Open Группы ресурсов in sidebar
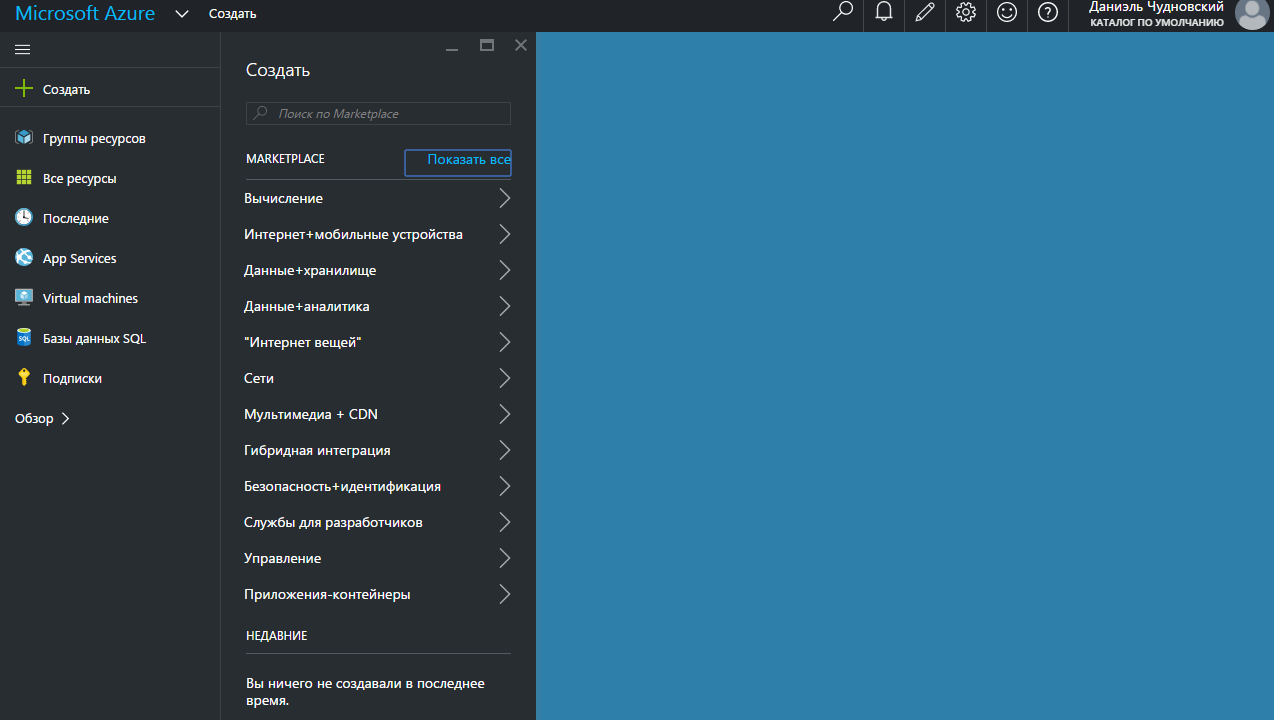The height and width of the screenshot is (720, 1274). 94,138
